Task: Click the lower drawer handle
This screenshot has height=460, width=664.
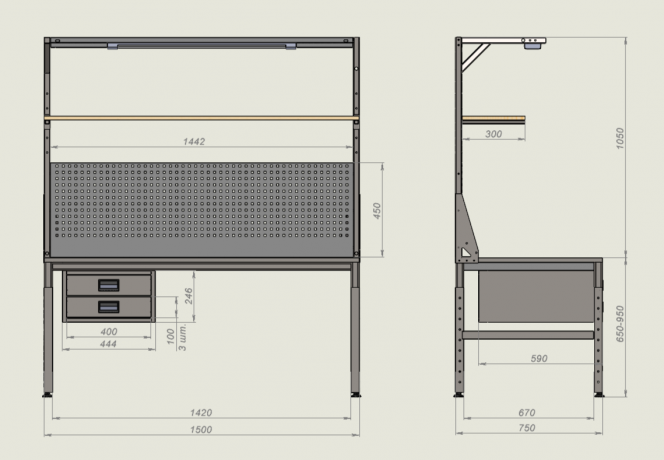Action: 109,307
